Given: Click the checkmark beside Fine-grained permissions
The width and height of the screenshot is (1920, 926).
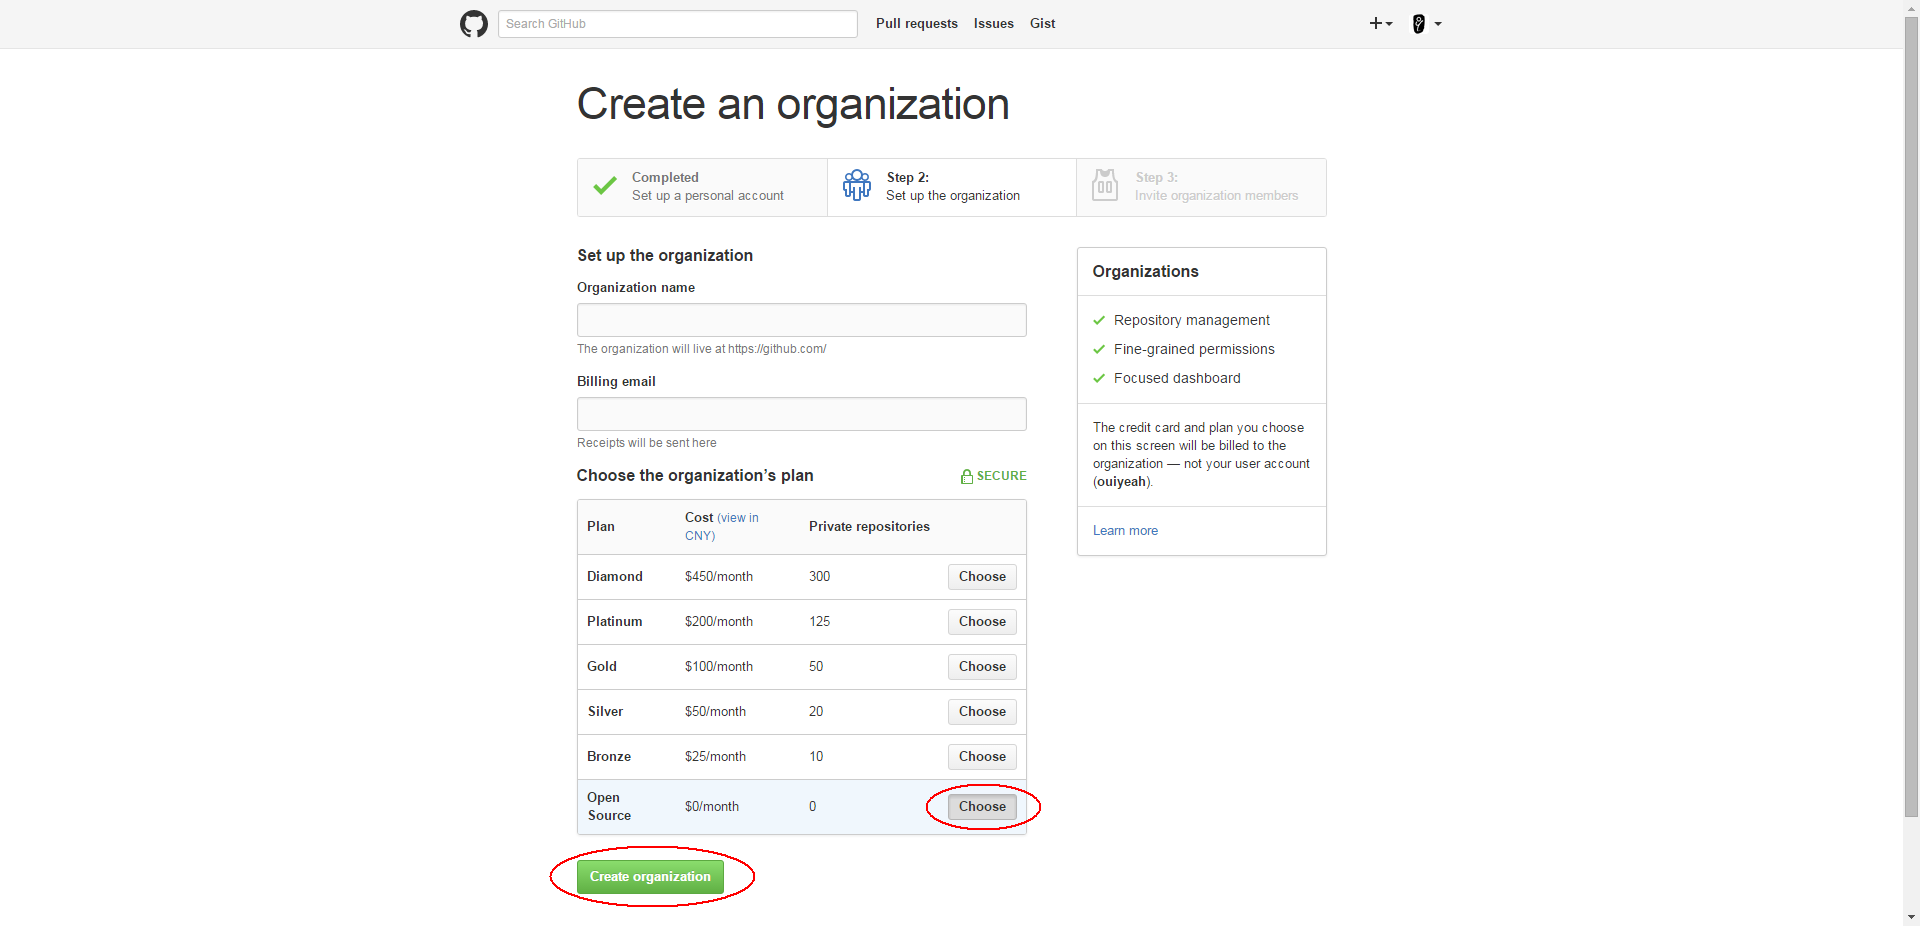Looking at the screenshot, I should coord(1099,350).
